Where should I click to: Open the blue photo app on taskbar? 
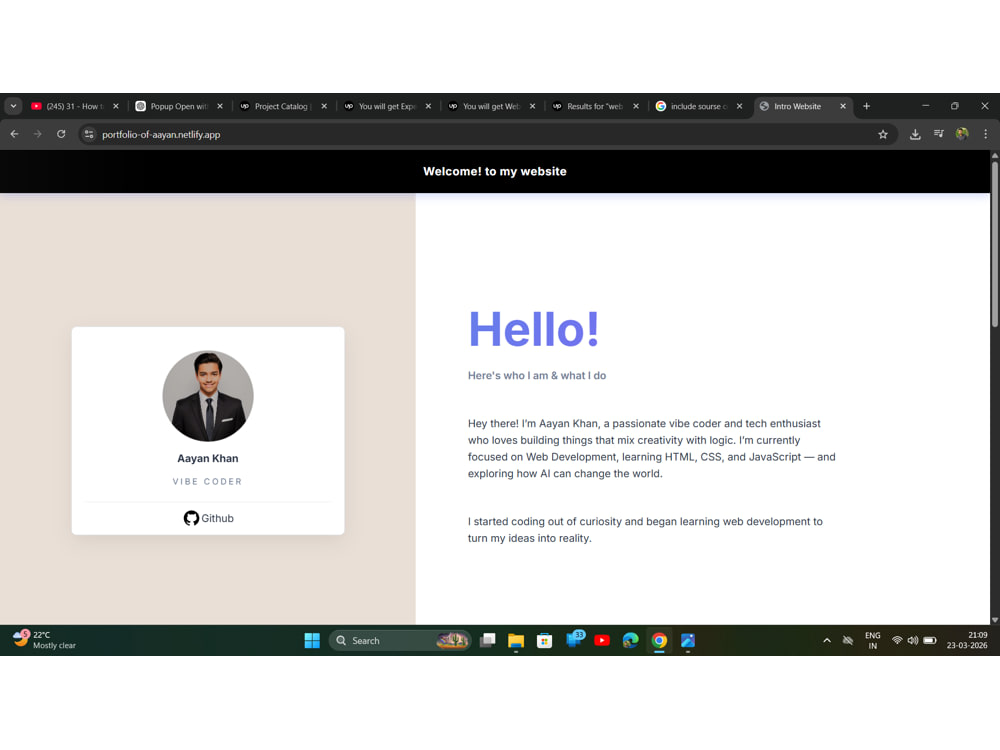(x=688, y=640)
